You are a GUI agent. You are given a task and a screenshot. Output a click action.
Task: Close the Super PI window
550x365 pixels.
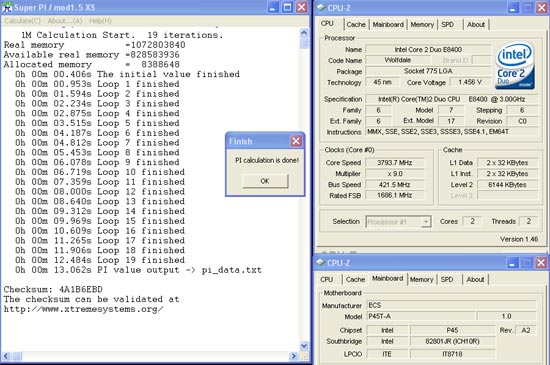click(x=302, y=7)
